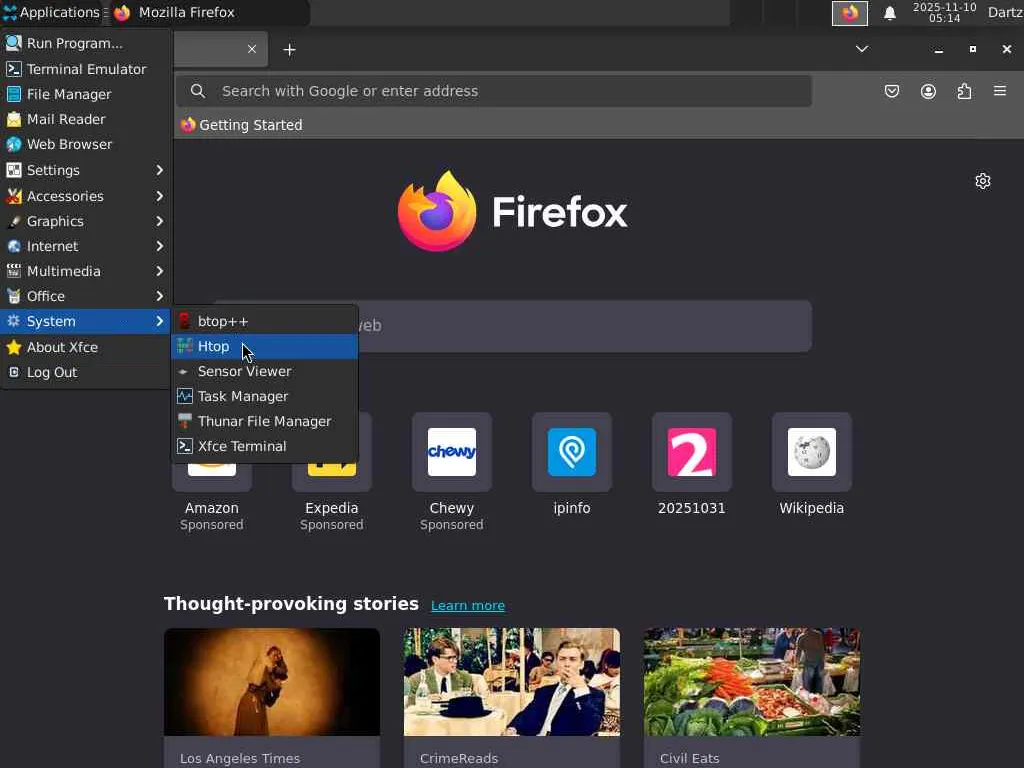This screenshot has width=1024, height=768.
Task: Open the Civil Eats story thumbnail
Action: click(x=752, y=682)
